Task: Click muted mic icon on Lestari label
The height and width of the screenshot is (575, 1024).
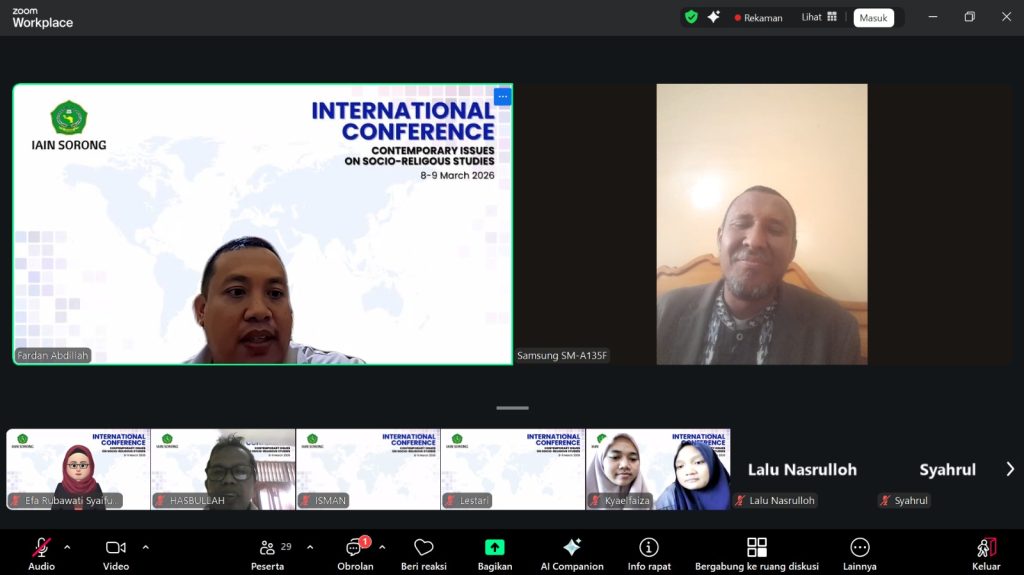Action: 450,501
